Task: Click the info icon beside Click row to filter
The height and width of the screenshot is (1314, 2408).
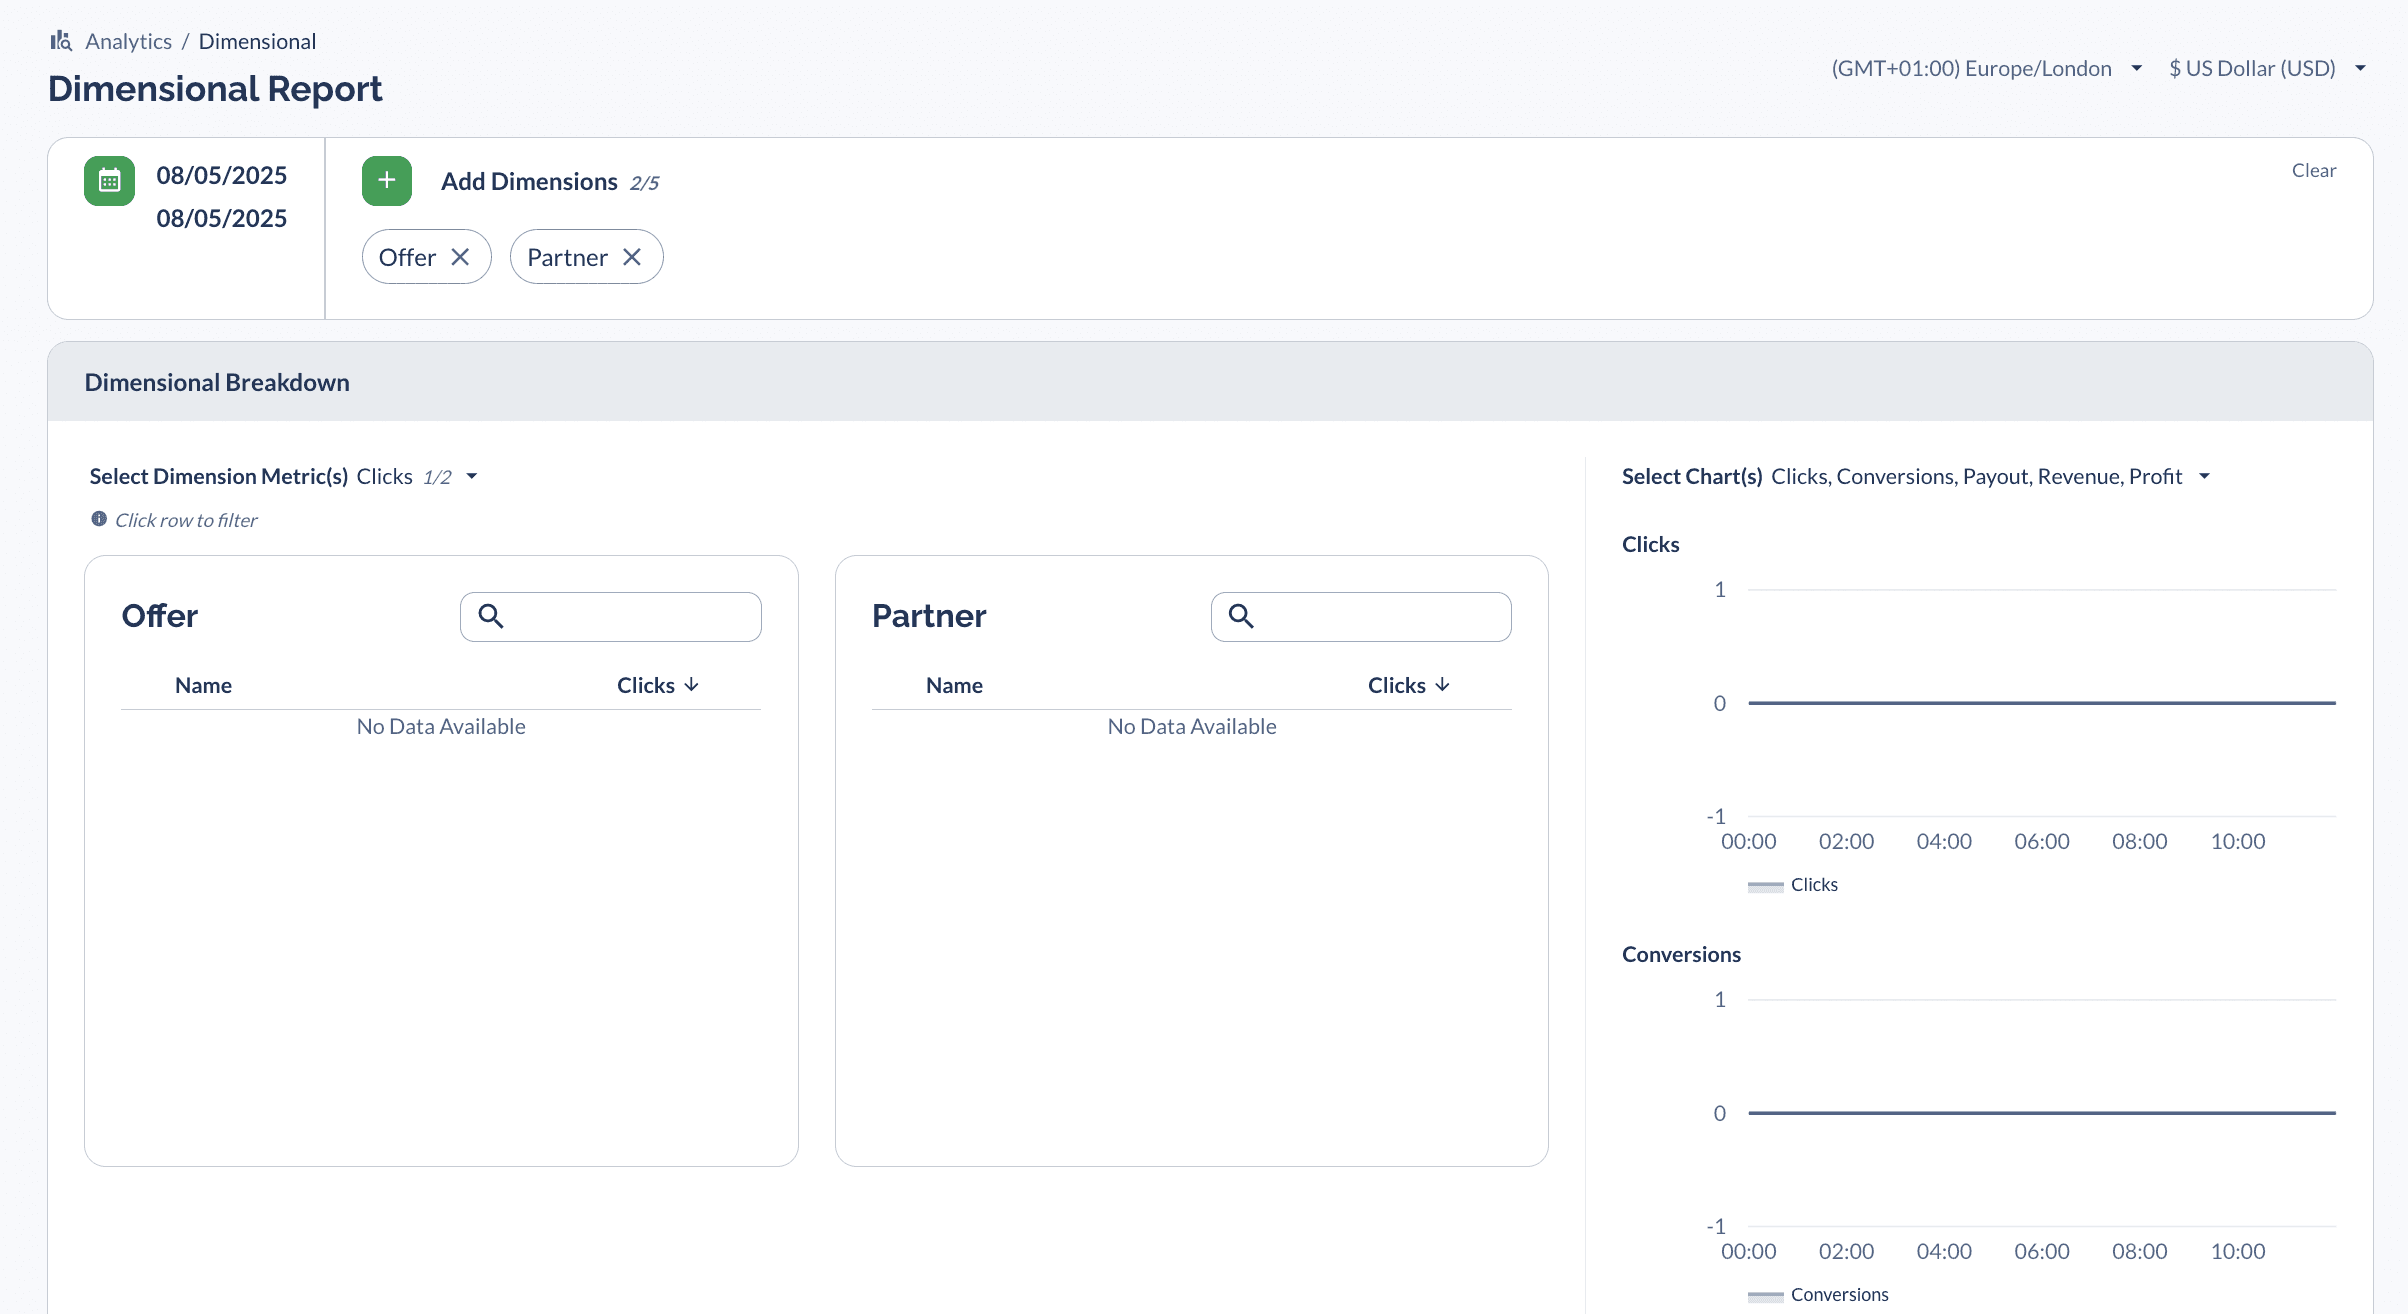Action: tap(99, 519)
